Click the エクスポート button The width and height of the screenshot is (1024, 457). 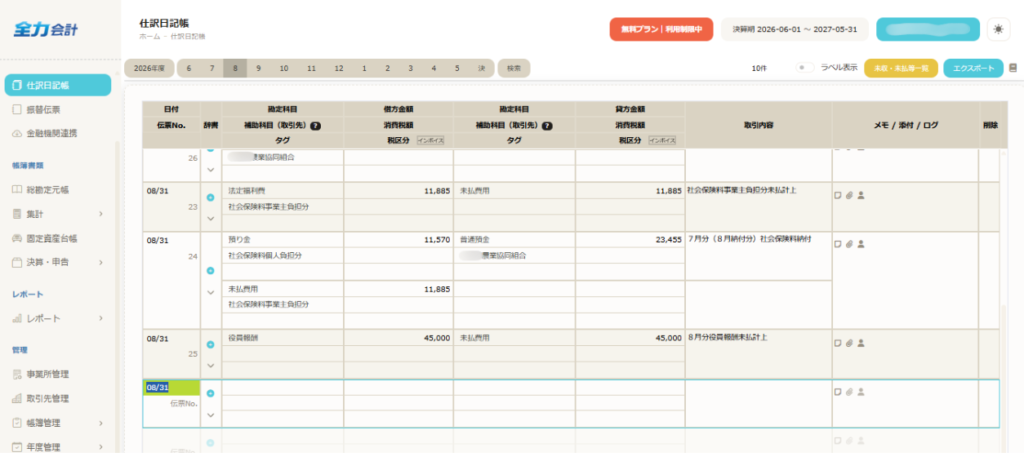tap(973, 69)
